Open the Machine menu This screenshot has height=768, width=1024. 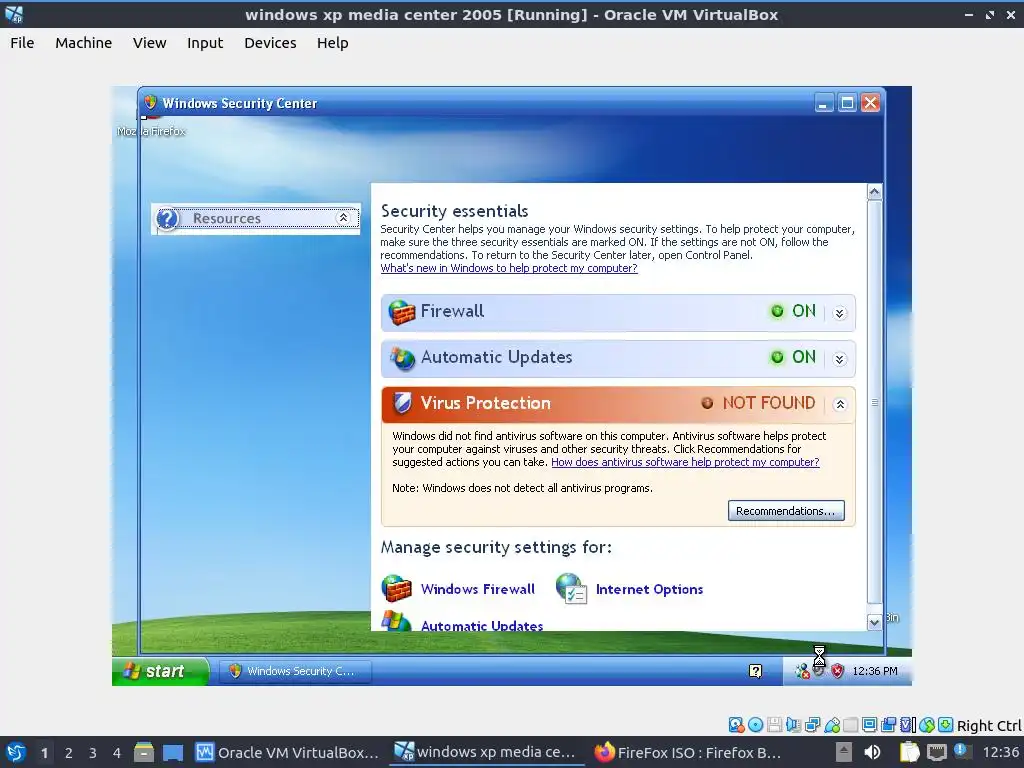(84, 43)
